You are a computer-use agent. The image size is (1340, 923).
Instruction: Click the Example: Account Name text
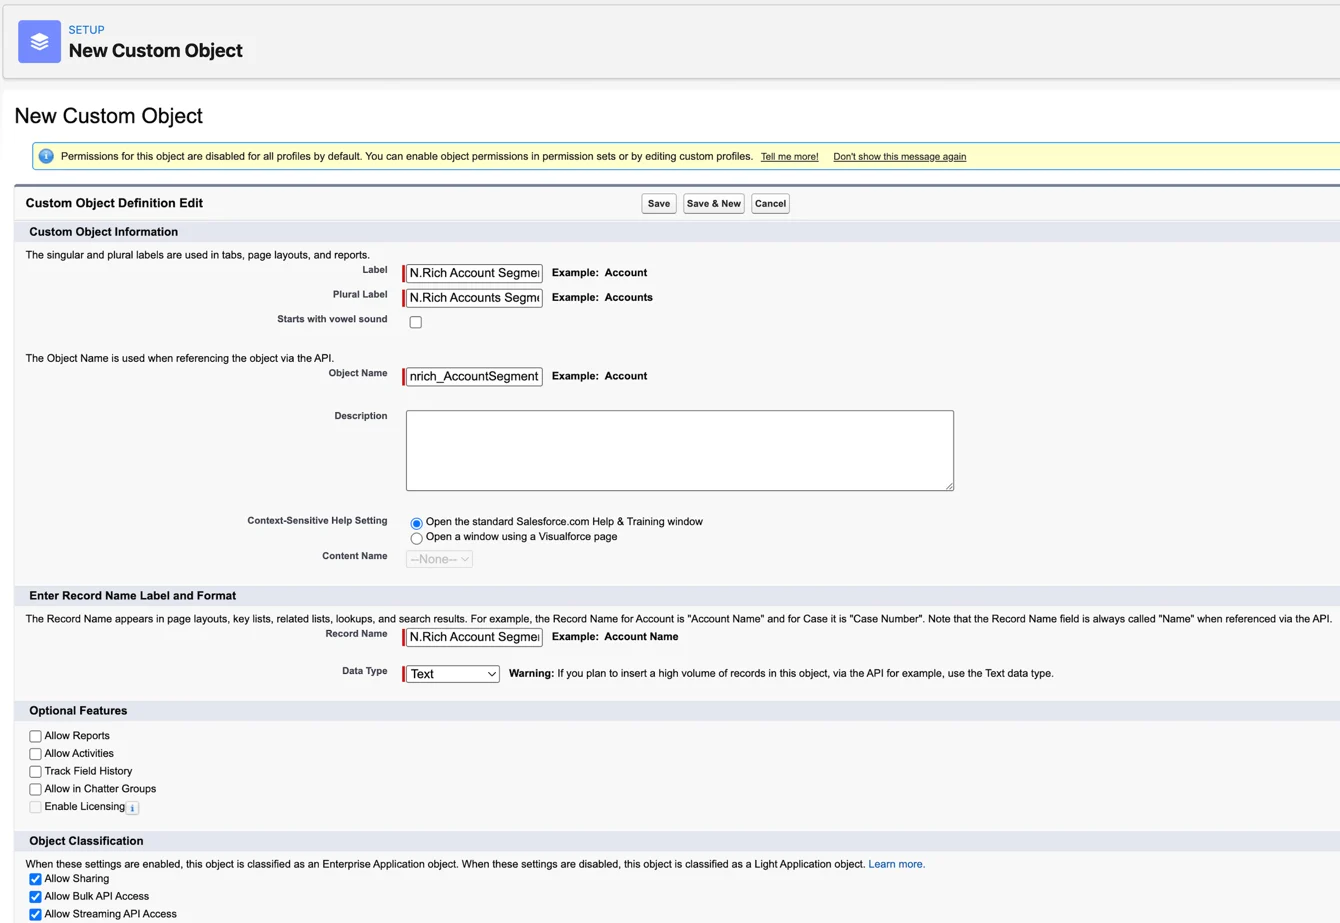tap(615, 637)
